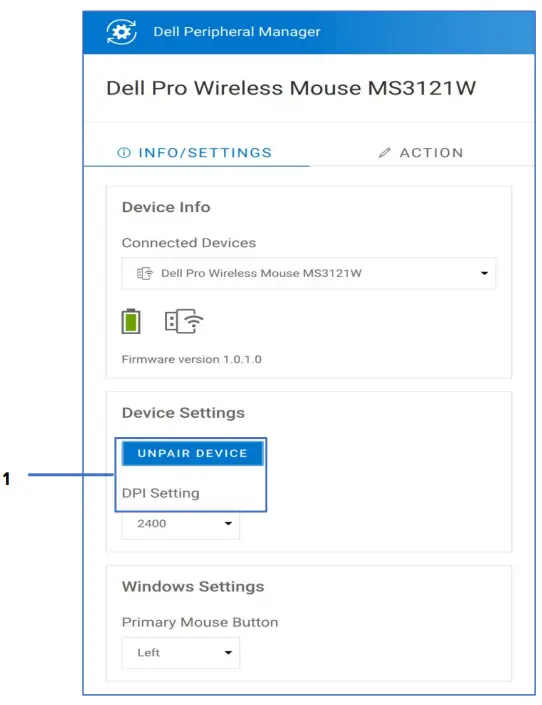Switch to the INFO/SETTINGS tab
Screen dimensions: 542x705
click(x=196, y=153)
